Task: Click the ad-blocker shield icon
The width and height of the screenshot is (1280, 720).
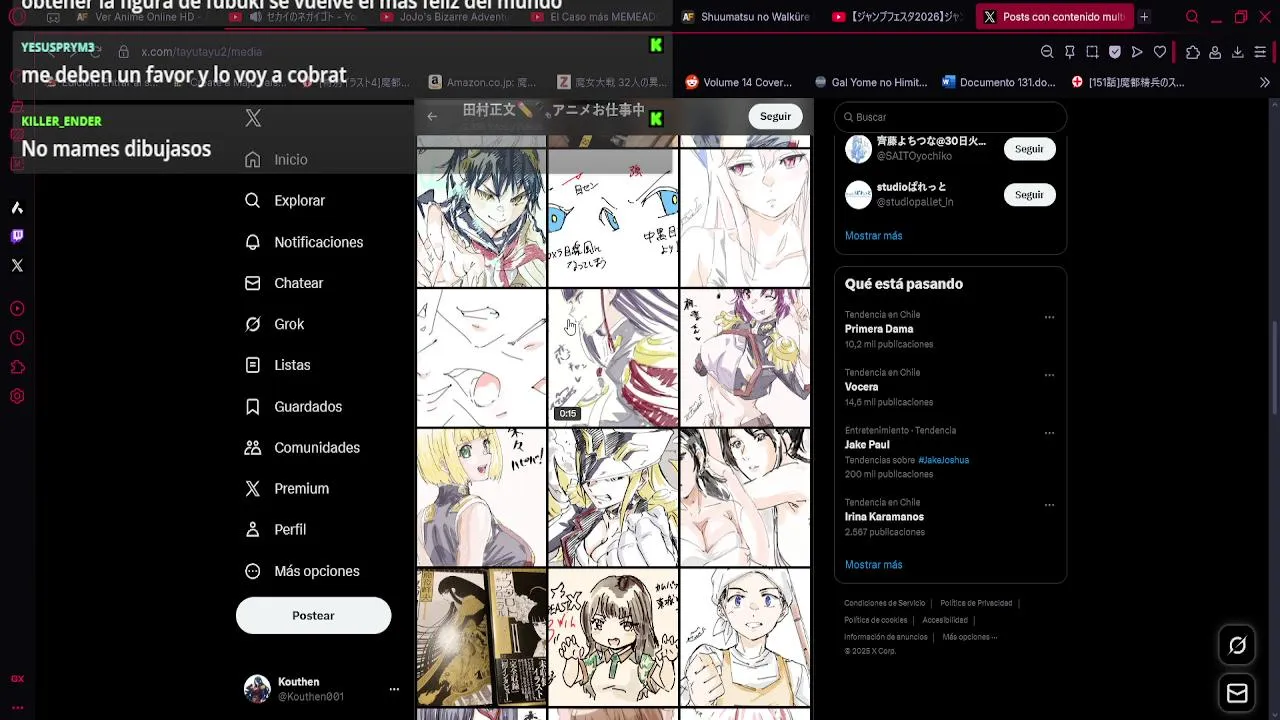Action: (1115, 52)
